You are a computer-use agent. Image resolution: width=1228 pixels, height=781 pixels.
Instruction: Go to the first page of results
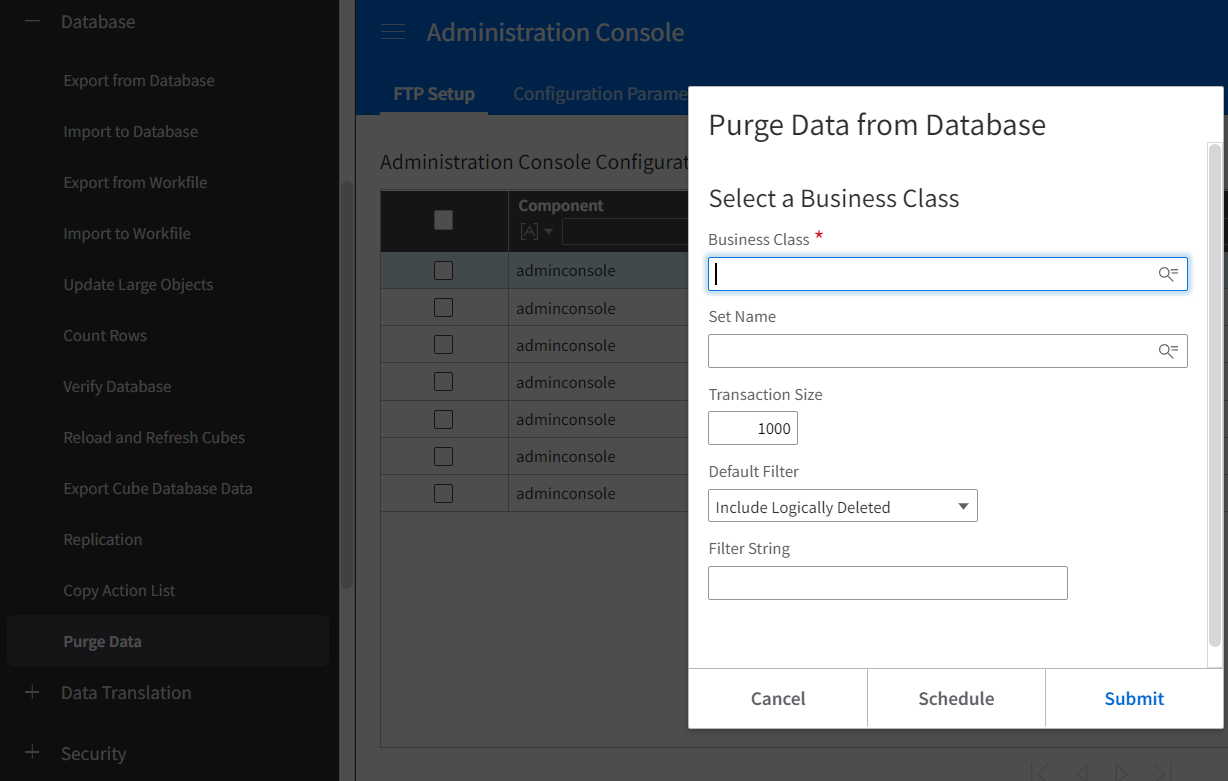1041,772
